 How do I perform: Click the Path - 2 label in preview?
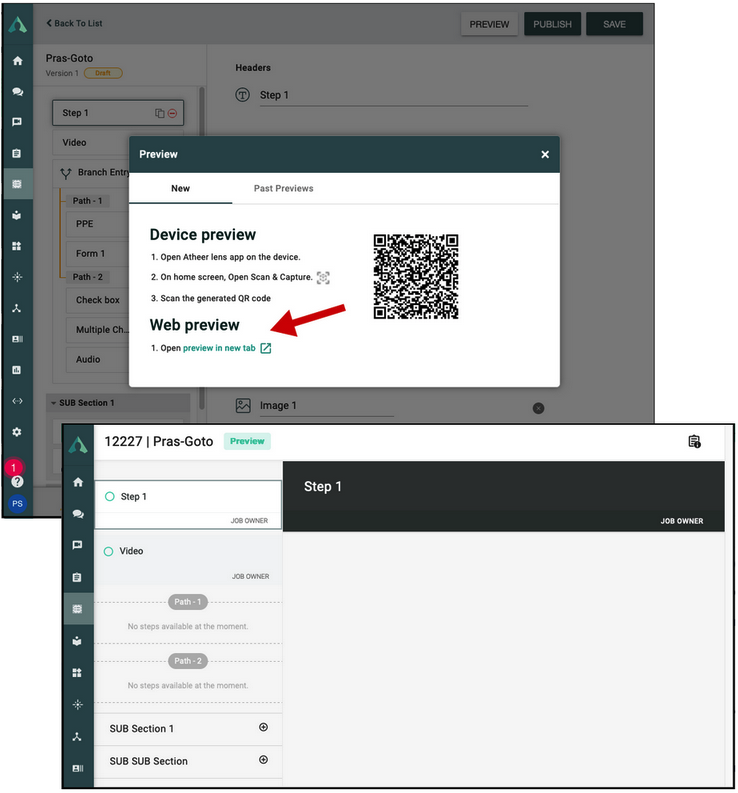[188, 661]
